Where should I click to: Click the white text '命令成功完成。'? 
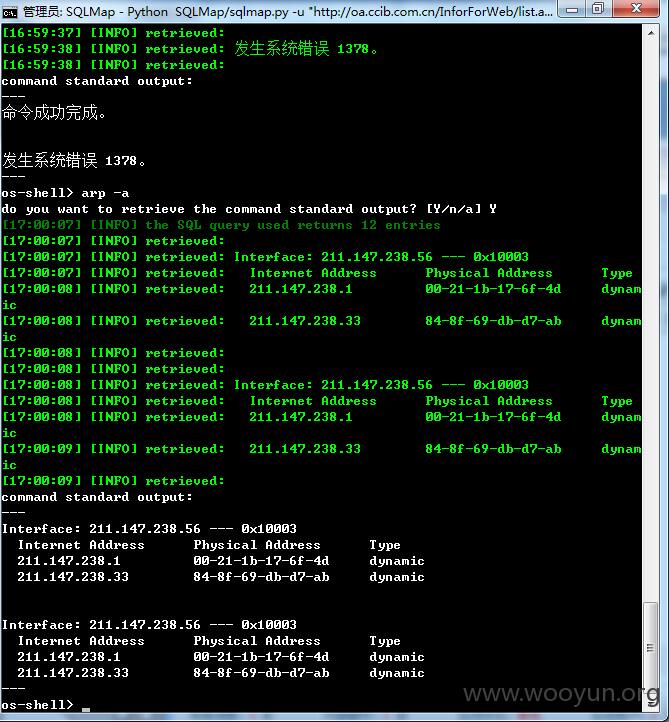pyautogui.click(x=53, y=112)
